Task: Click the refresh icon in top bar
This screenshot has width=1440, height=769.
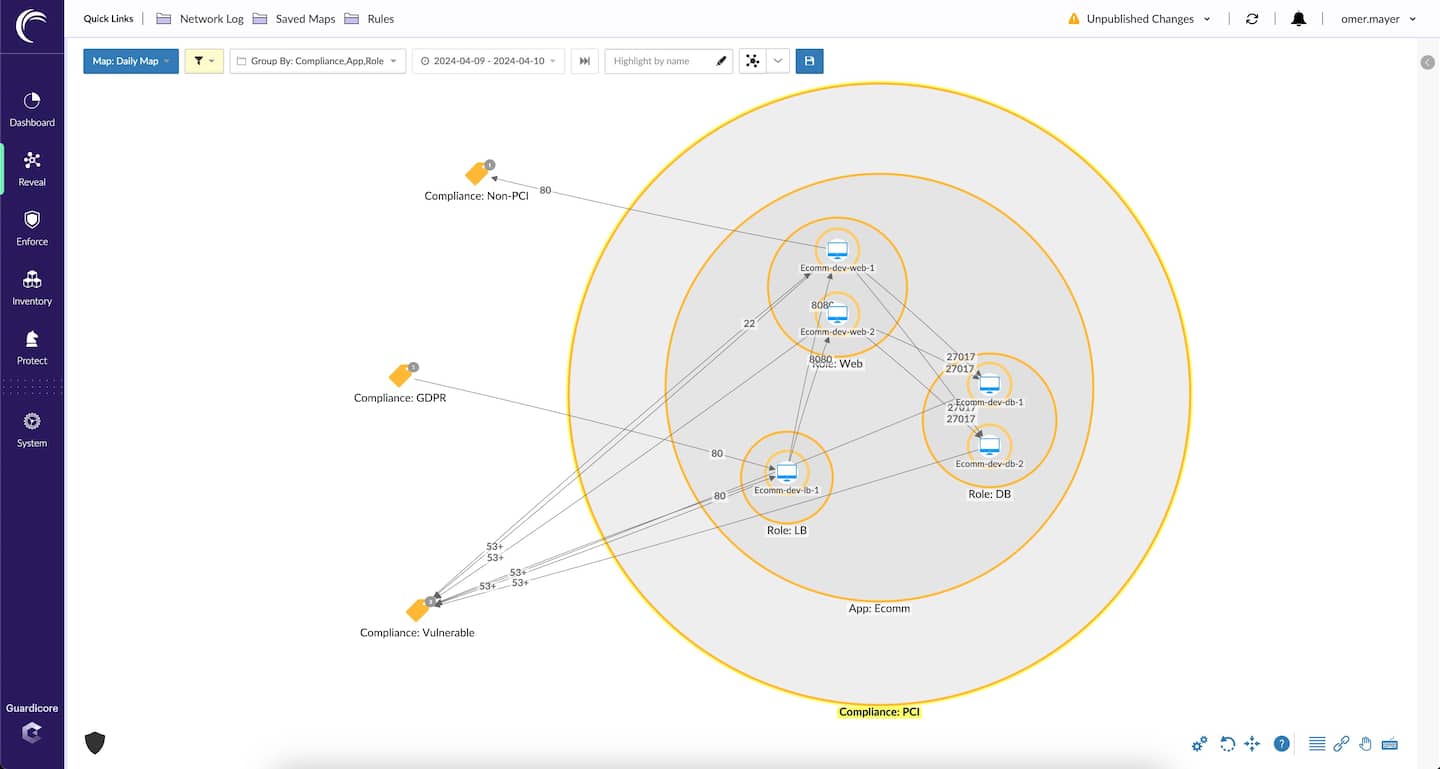Action: [1252, 19]
